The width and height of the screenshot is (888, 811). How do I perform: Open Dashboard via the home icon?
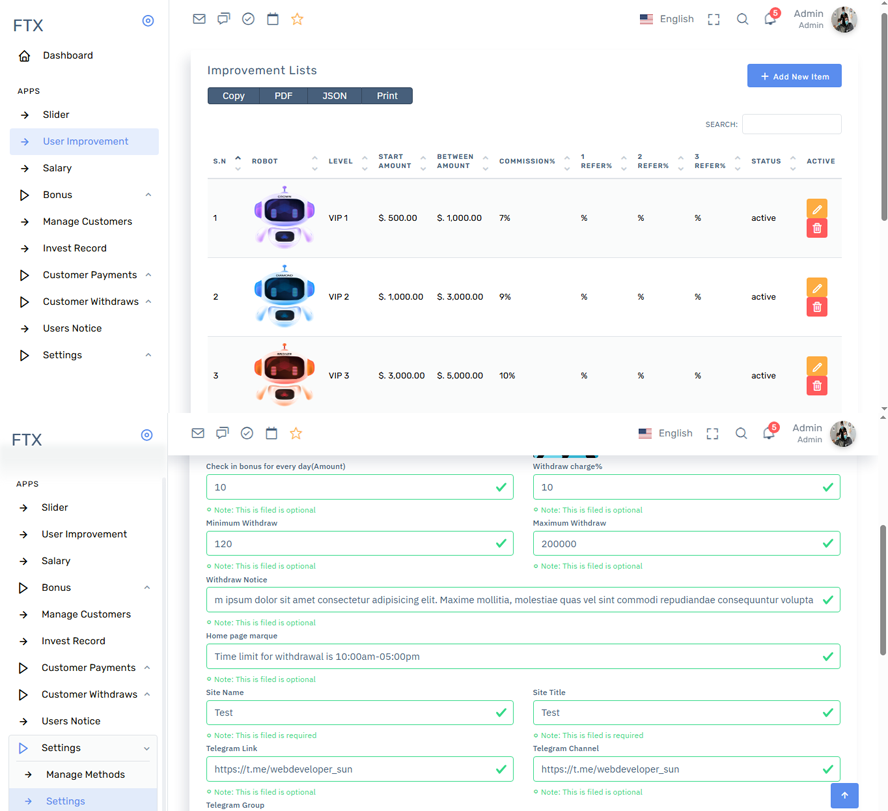pyautogui.click(x=25, y=56)
